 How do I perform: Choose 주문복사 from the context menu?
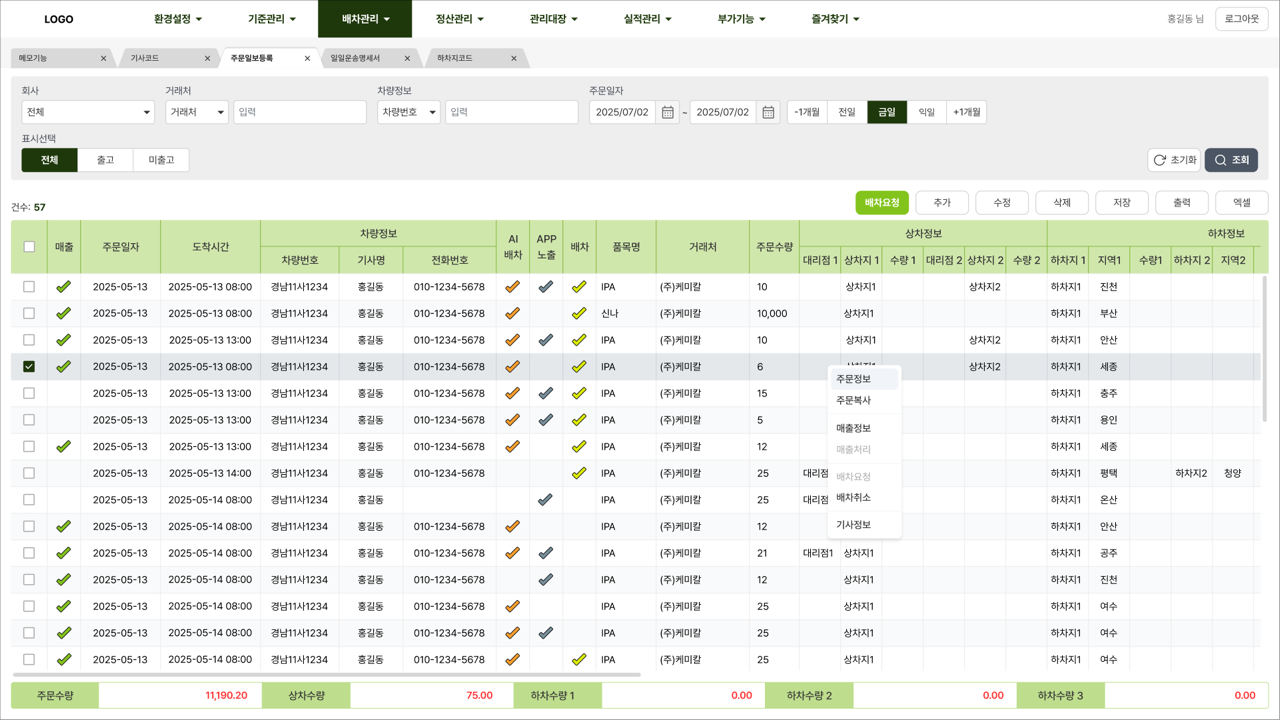[x=864, y=400]
